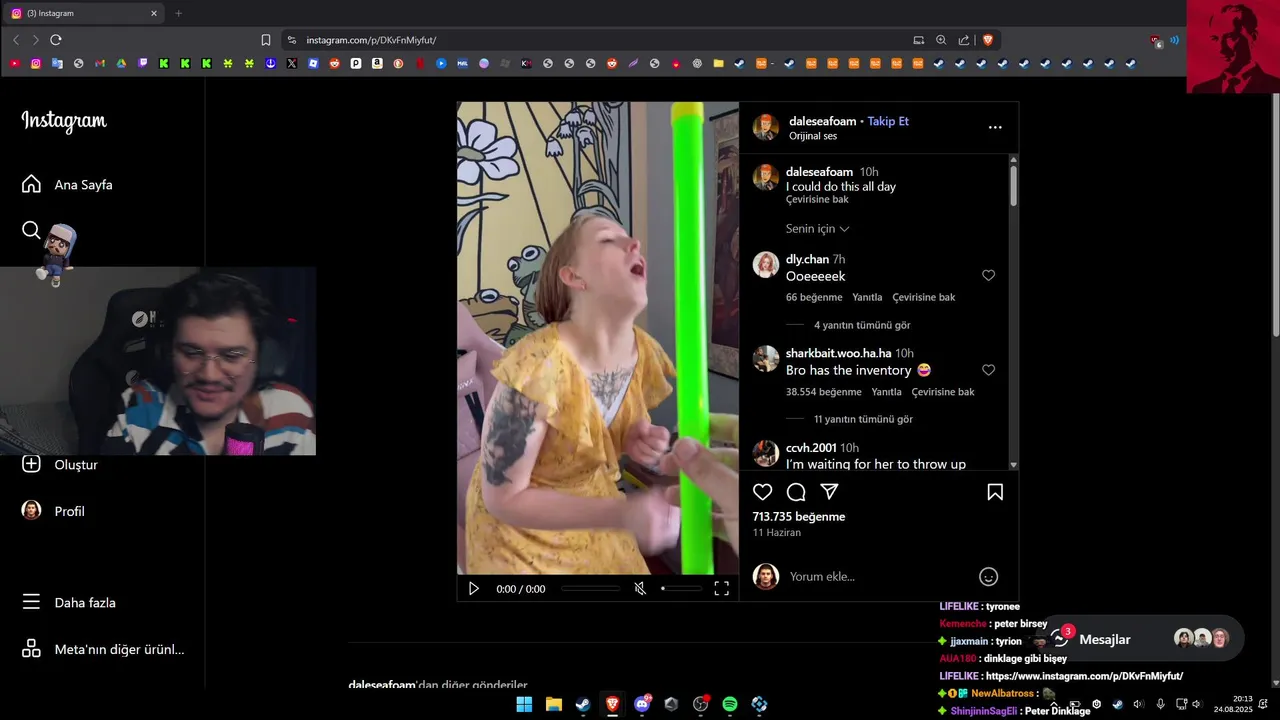The image size is (1280, 720).
Task: Close the Instagram browser tab
Action: click(x=154, y=14)
